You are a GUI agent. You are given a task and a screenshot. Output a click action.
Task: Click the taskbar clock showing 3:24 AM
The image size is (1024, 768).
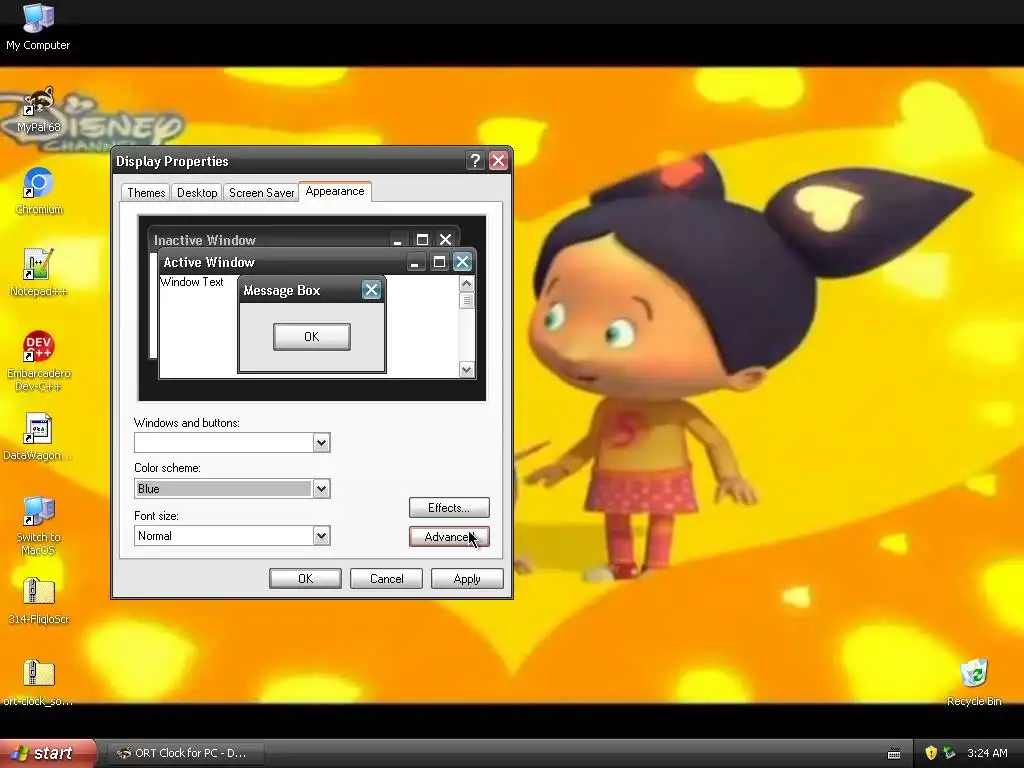pos(987,753)
